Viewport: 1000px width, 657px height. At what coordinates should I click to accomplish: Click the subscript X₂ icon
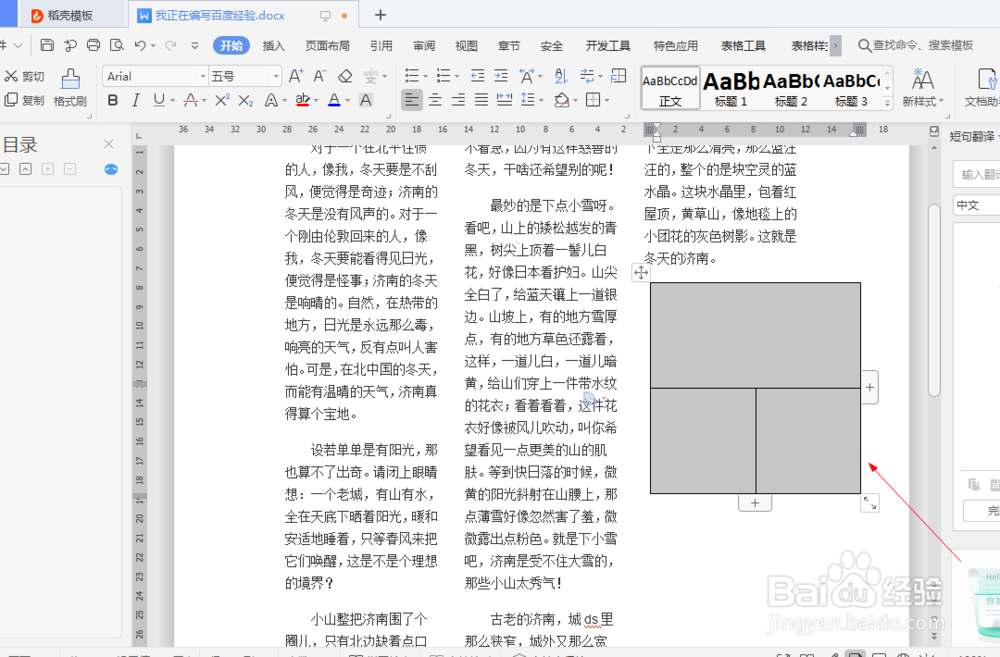(x=246, y=100)
